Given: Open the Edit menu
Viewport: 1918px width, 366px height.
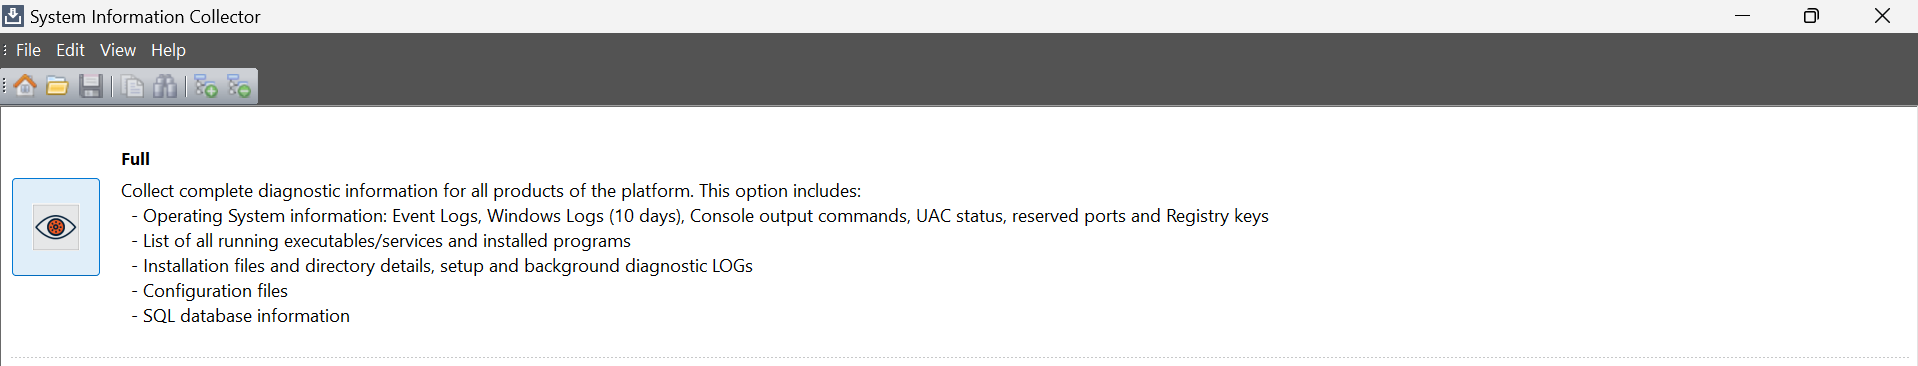Looking at the screenshot, I should [70, 50].
